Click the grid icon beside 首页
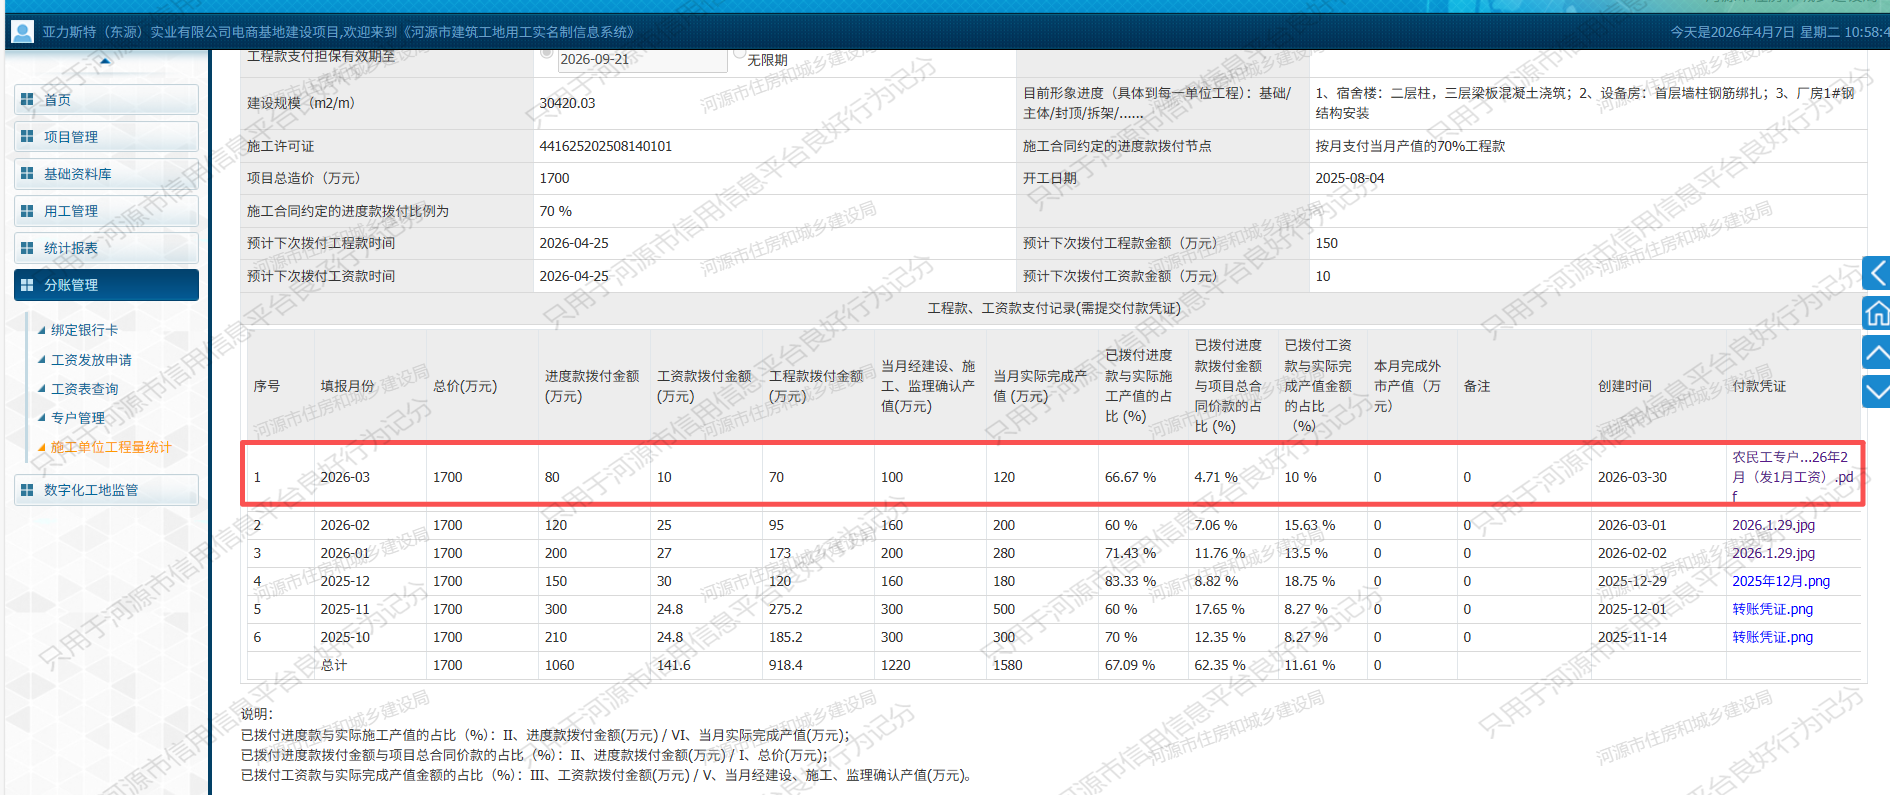 [27, 100]
